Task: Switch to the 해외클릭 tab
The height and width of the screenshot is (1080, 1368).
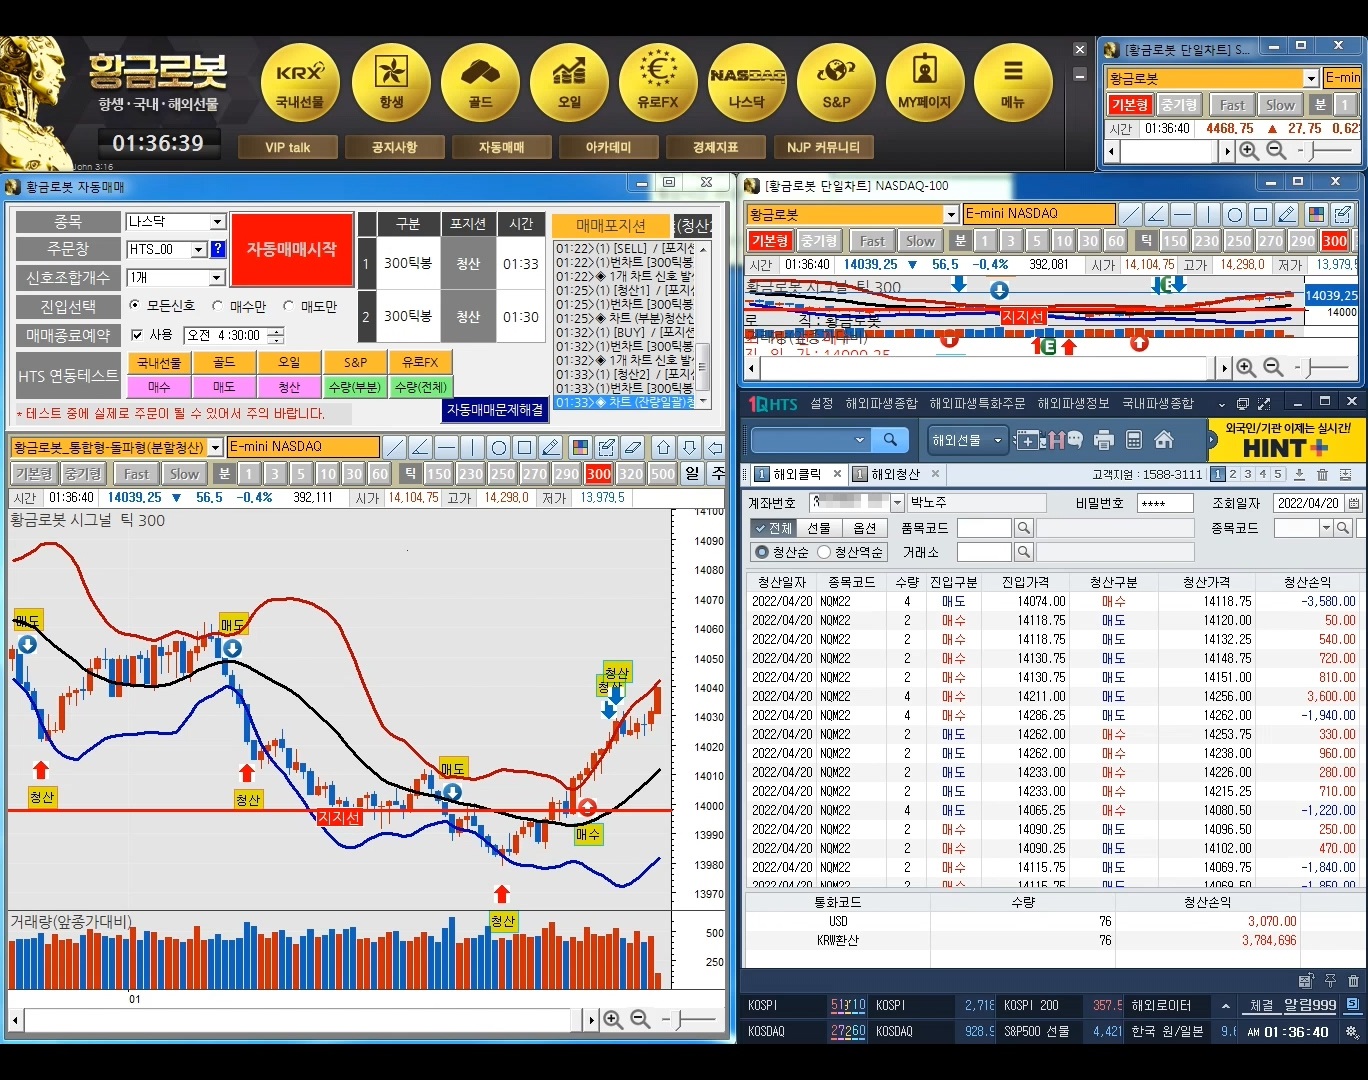Action: click(x=797, y=474)
